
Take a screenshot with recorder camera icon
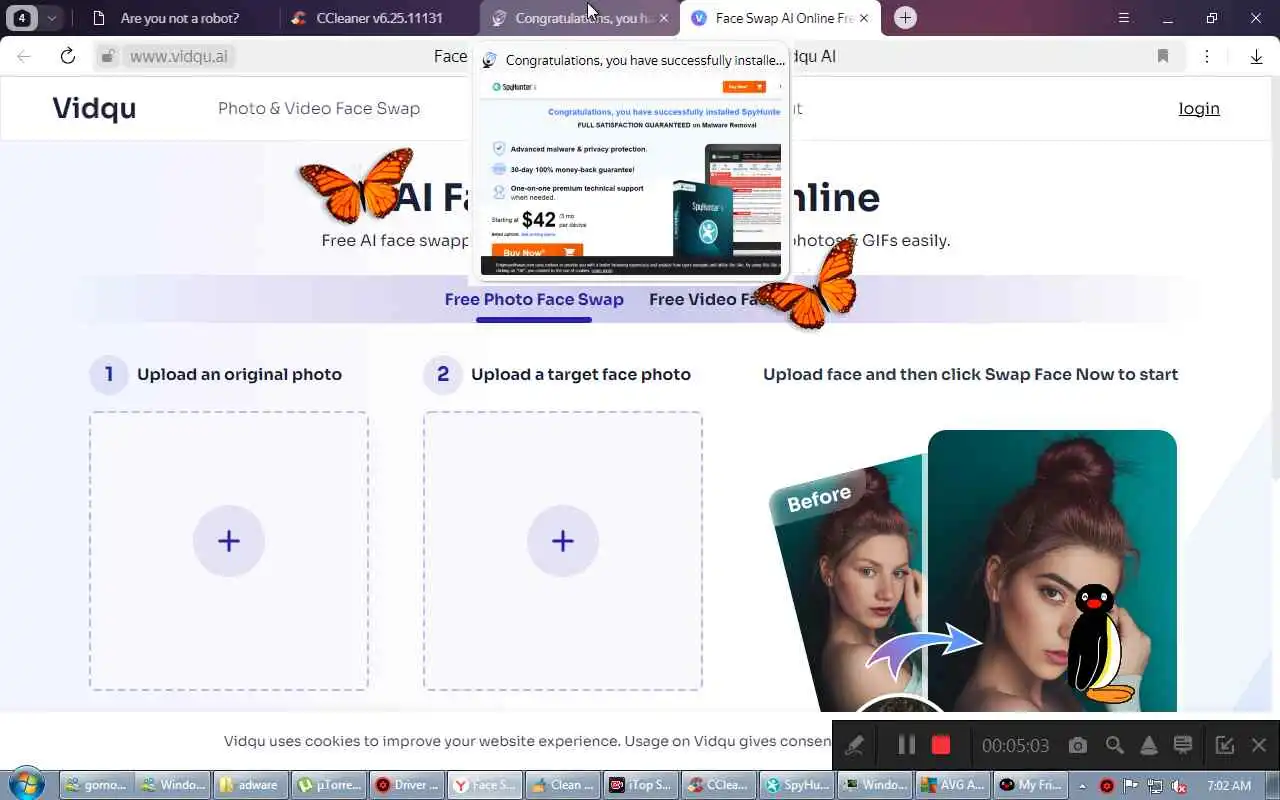point(1077,745)
